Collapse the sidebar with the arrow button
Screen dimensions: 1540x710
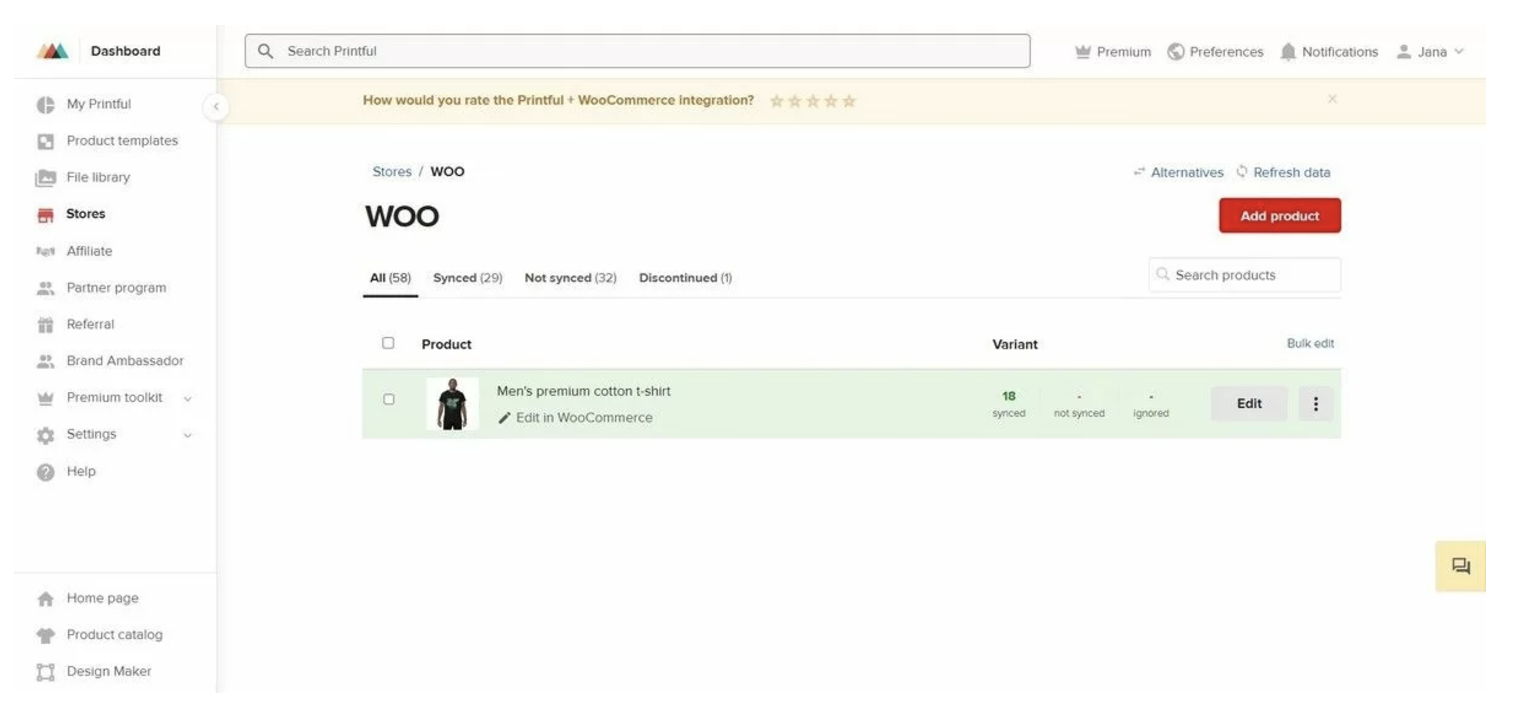pyautogui.click(x=216, y=106)
